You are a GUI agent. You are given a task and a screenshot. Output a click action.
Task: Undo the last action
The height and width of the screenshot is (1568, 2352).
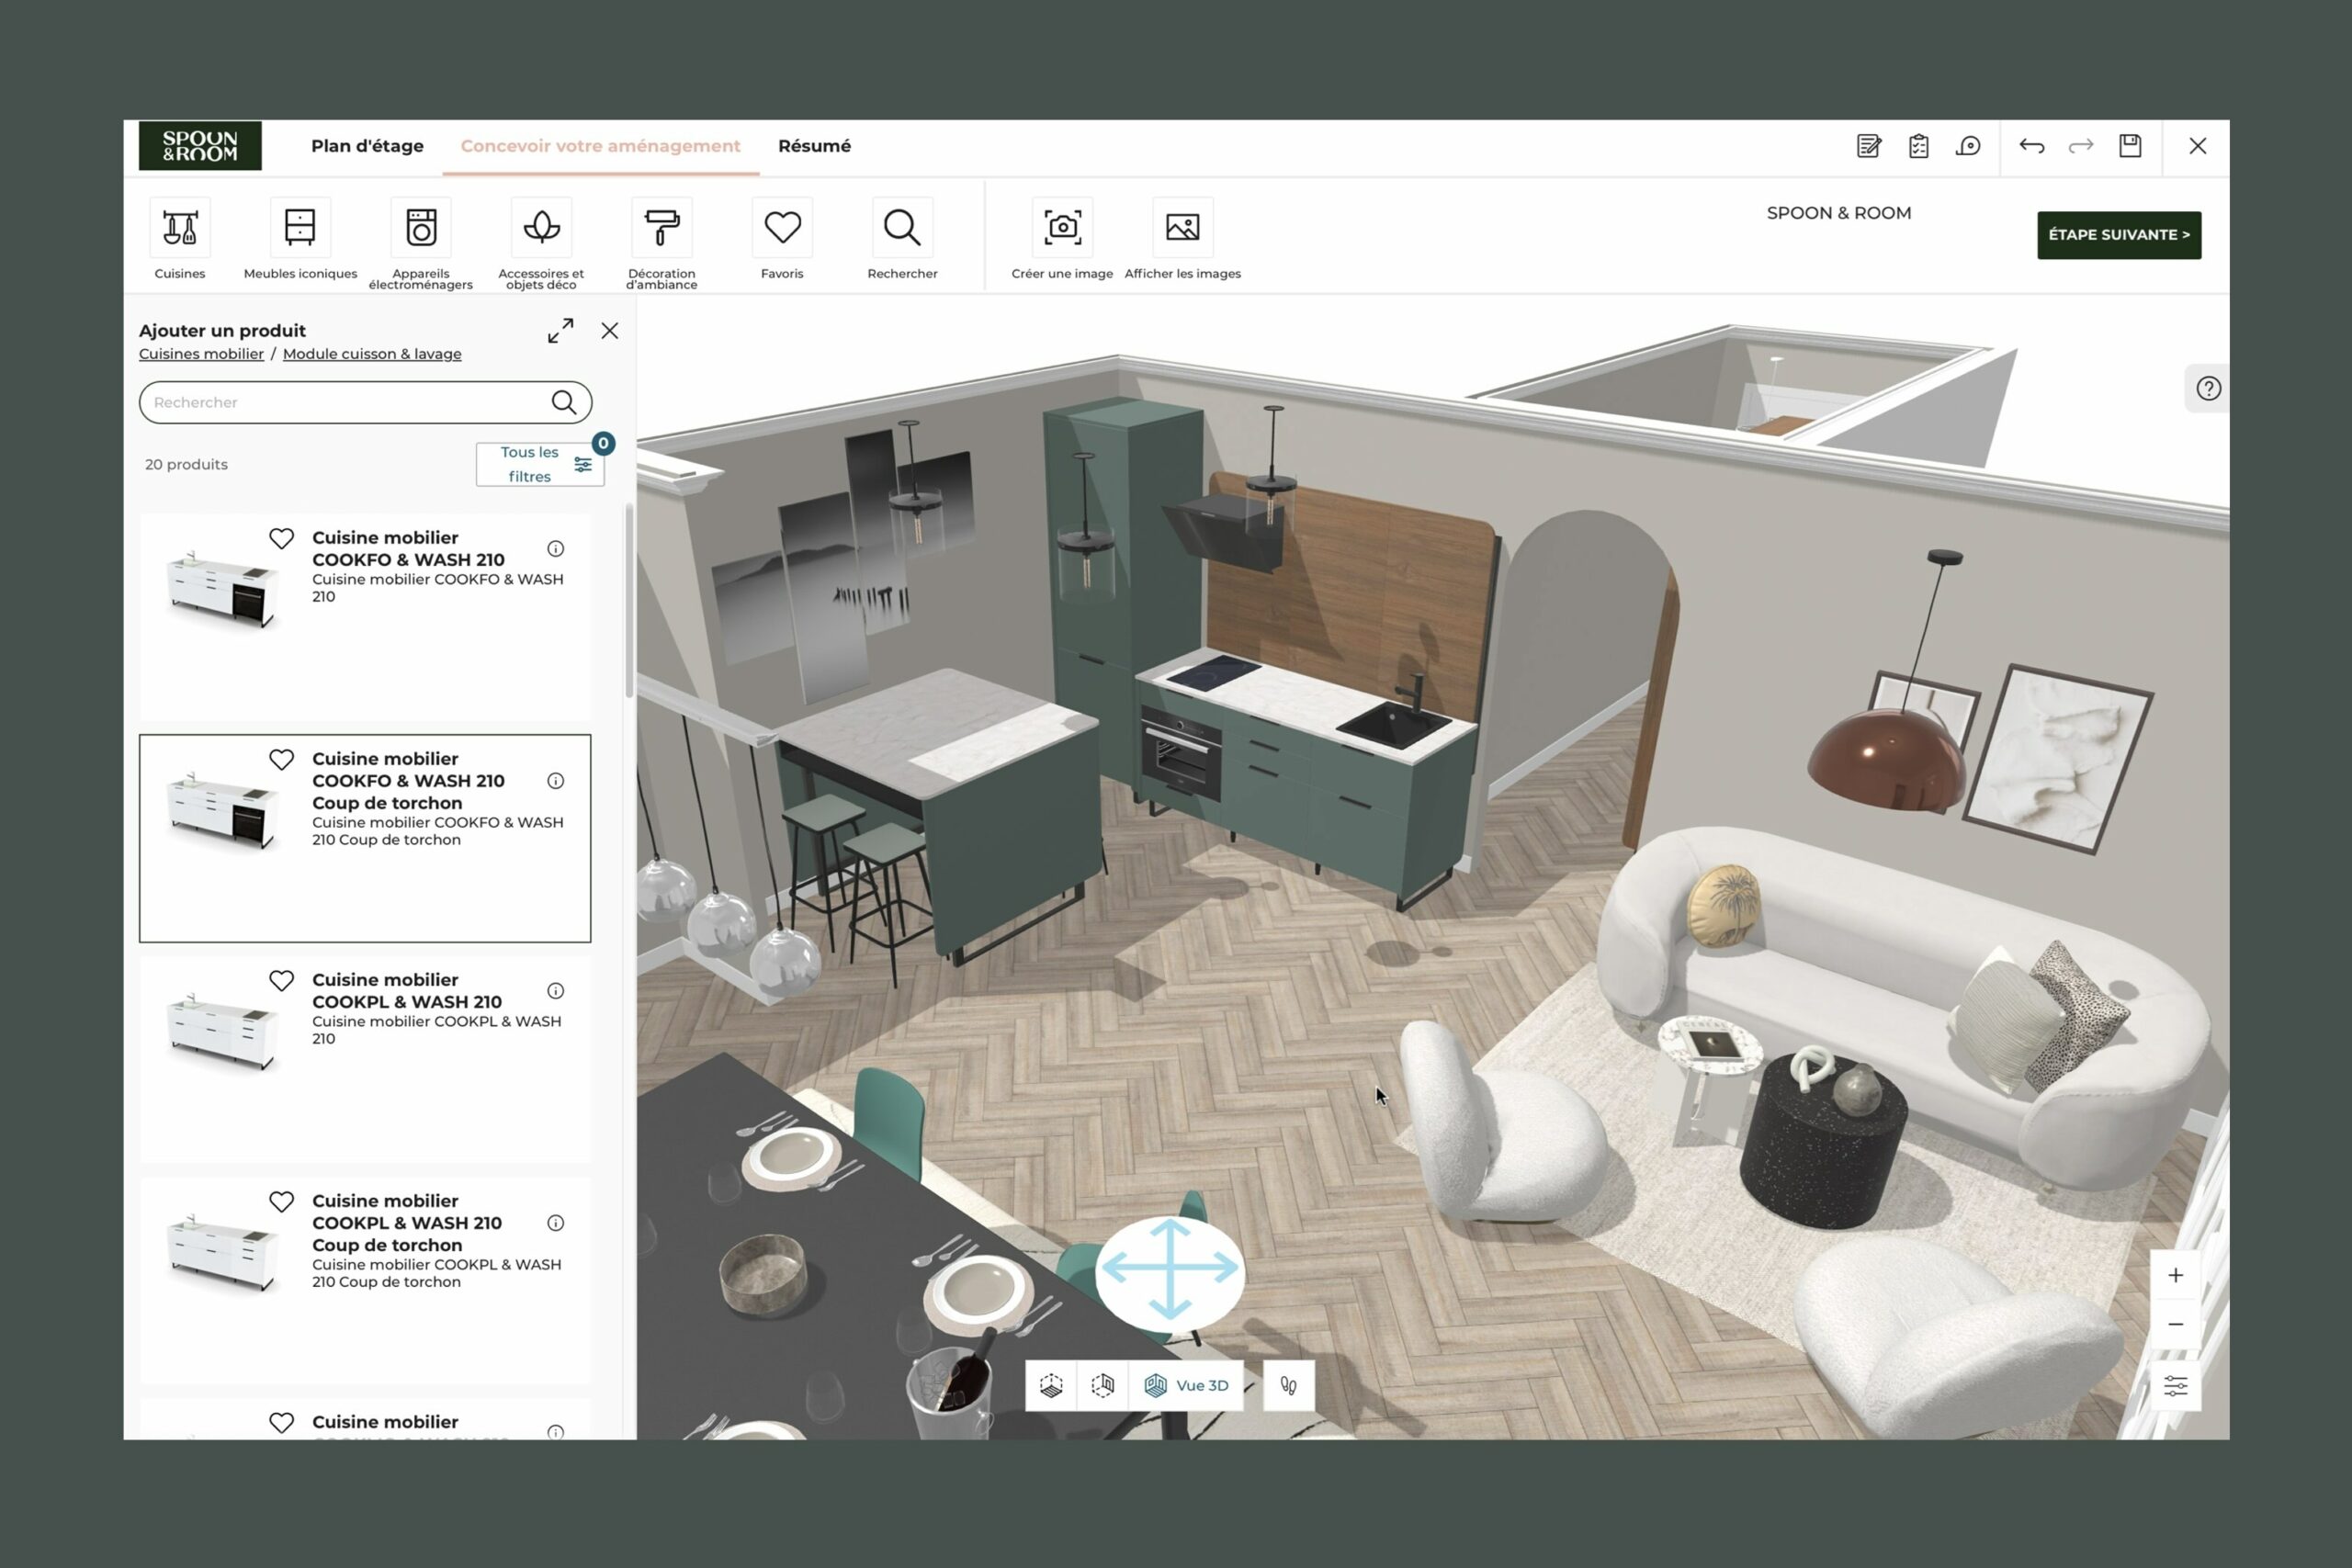(2031, 146)
